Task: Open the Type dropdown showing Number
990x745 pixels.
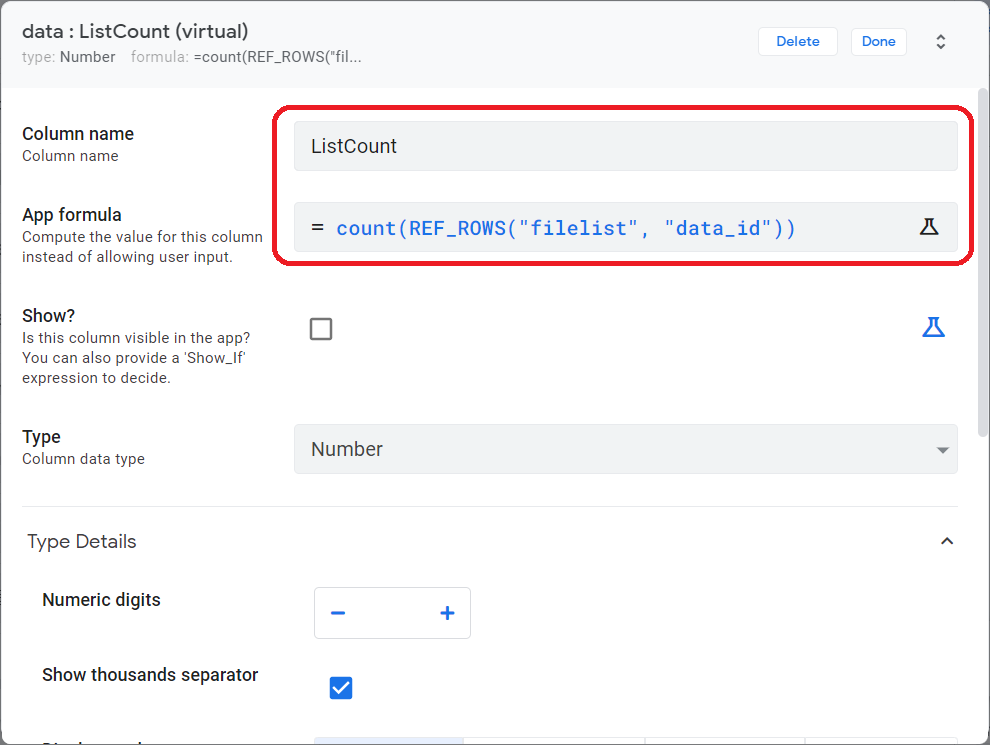Action: [x=626, y=449]
